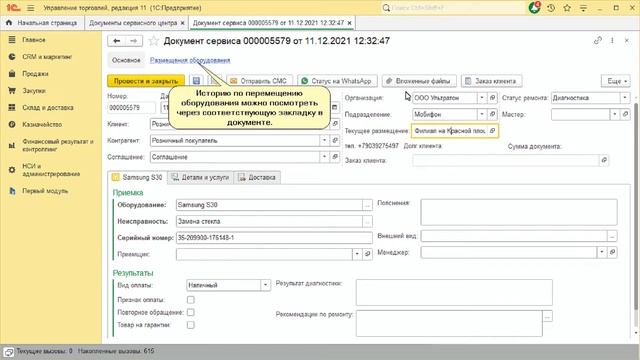Open the history clock icon
The height and width of the screenshot is (360, 640).
[x=551, y=8]
